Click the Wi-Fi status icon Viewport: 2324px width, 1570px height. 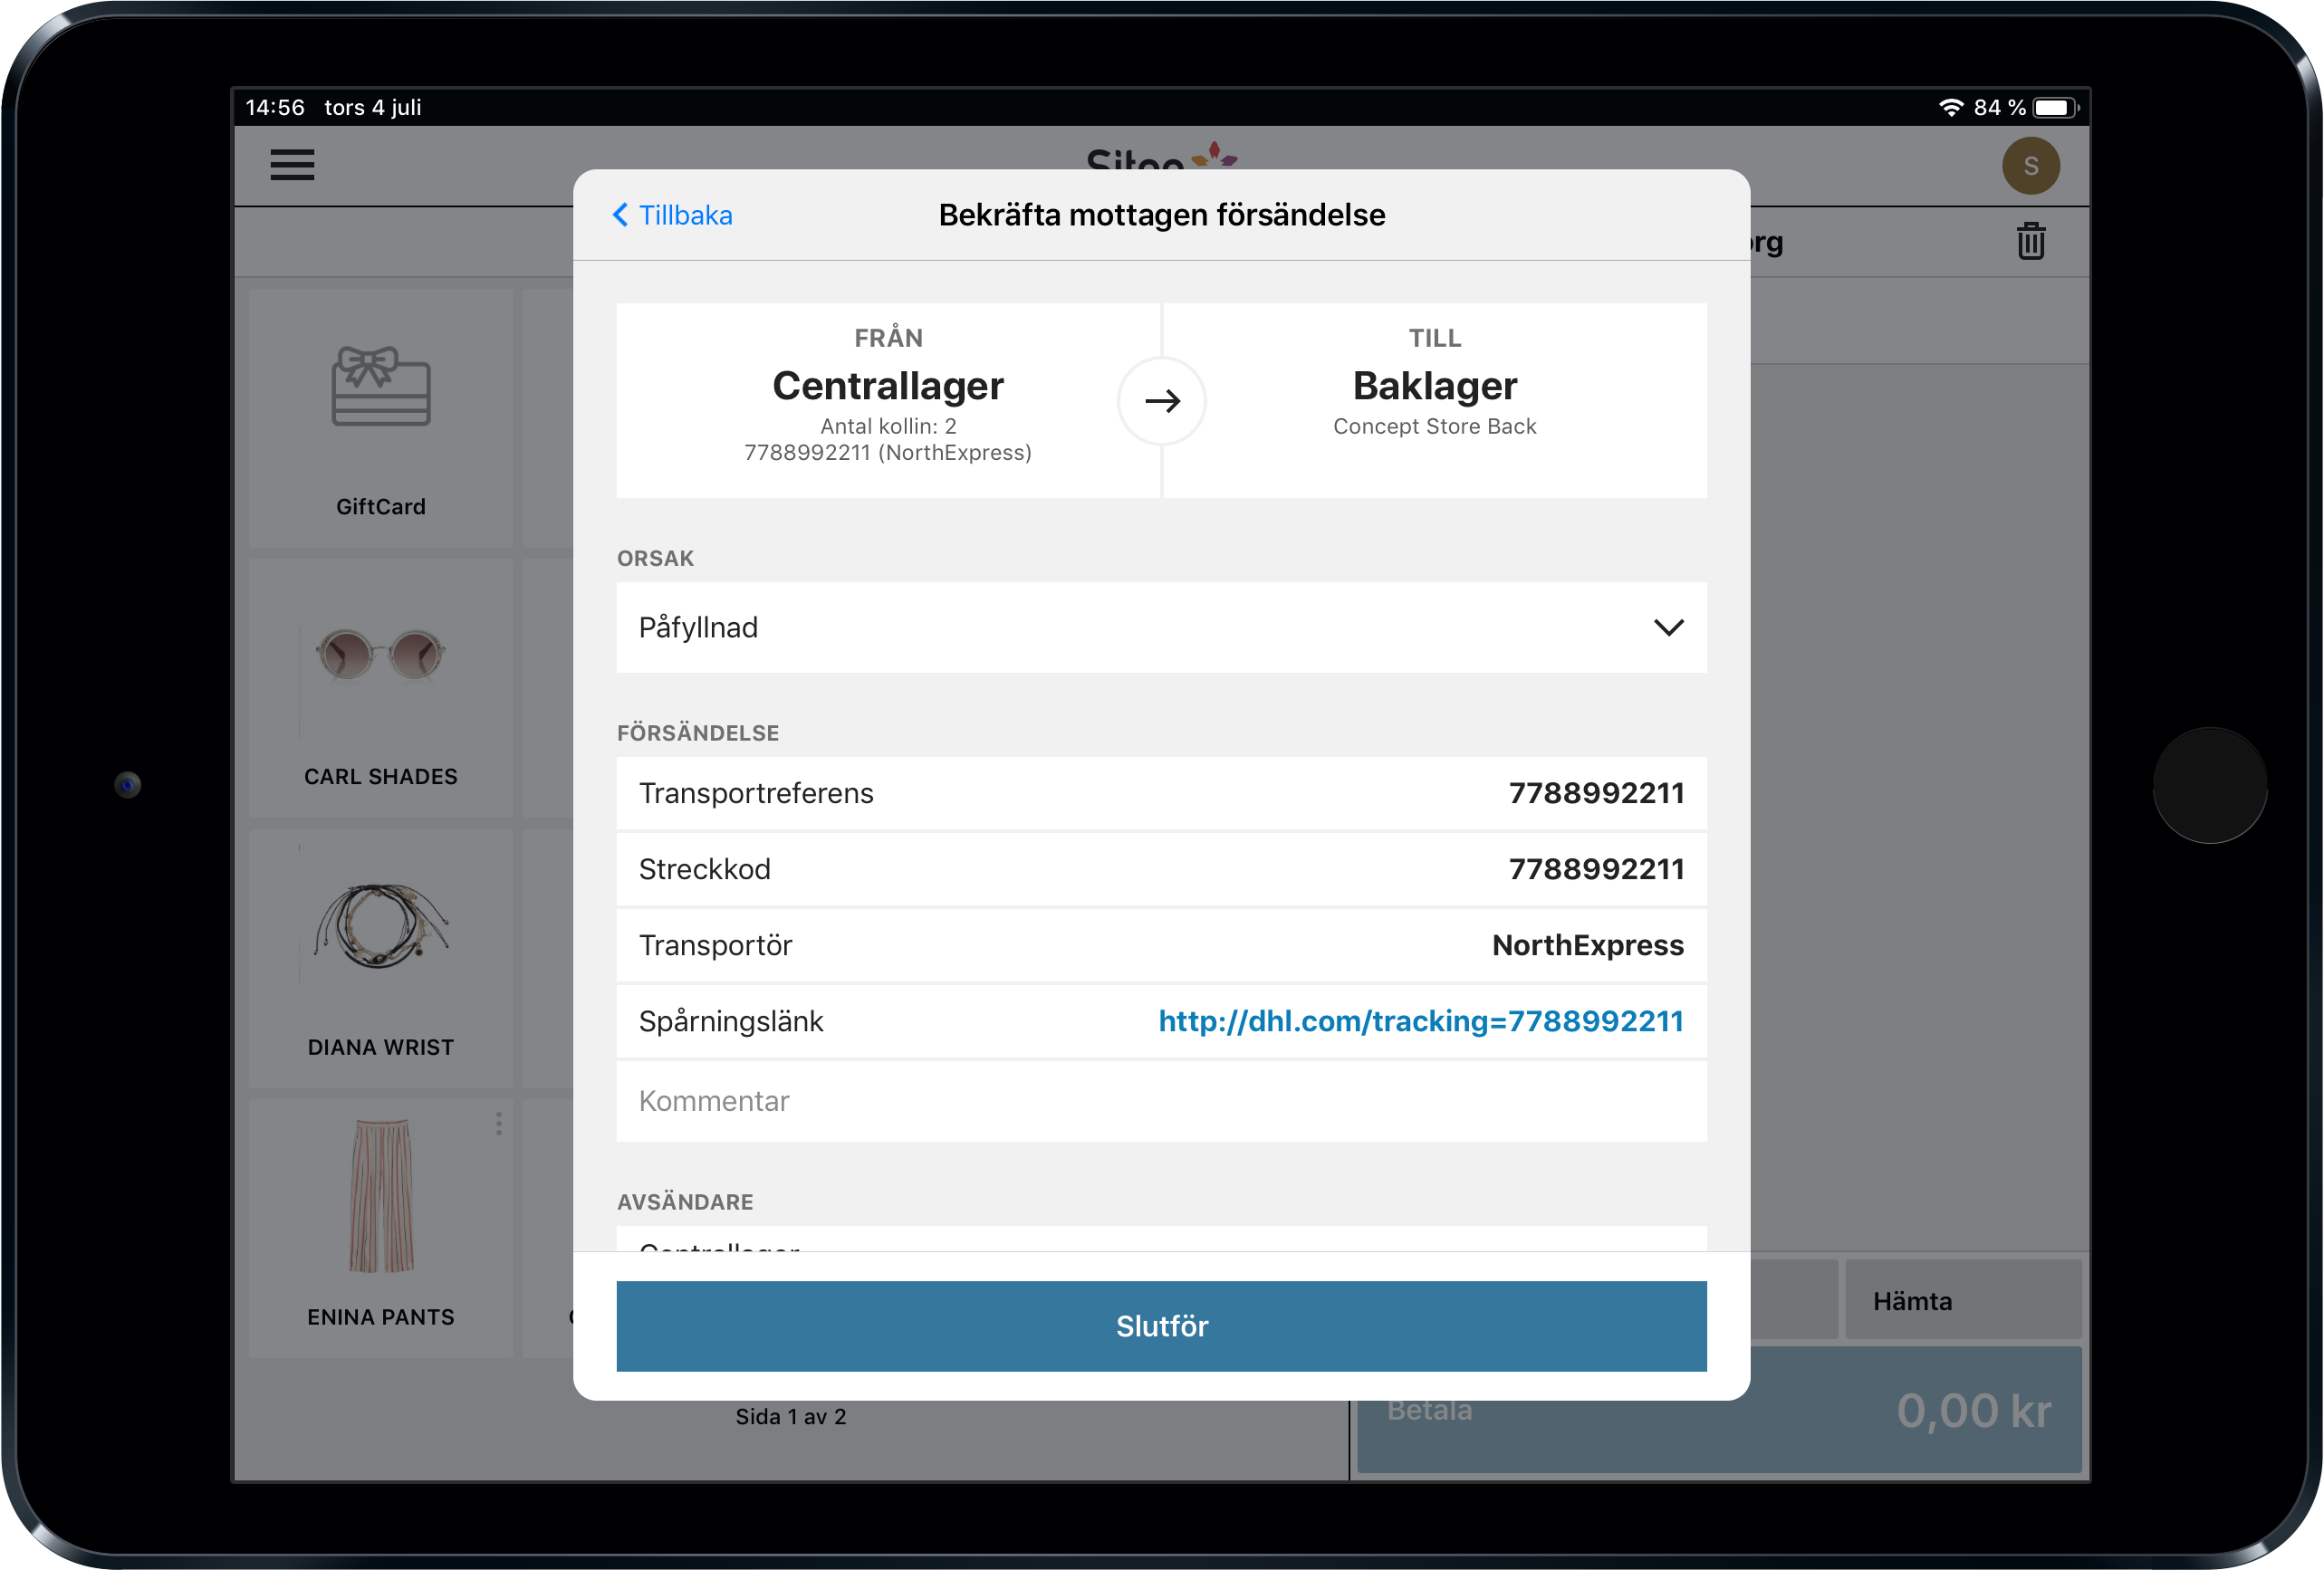click(1950, 107)
